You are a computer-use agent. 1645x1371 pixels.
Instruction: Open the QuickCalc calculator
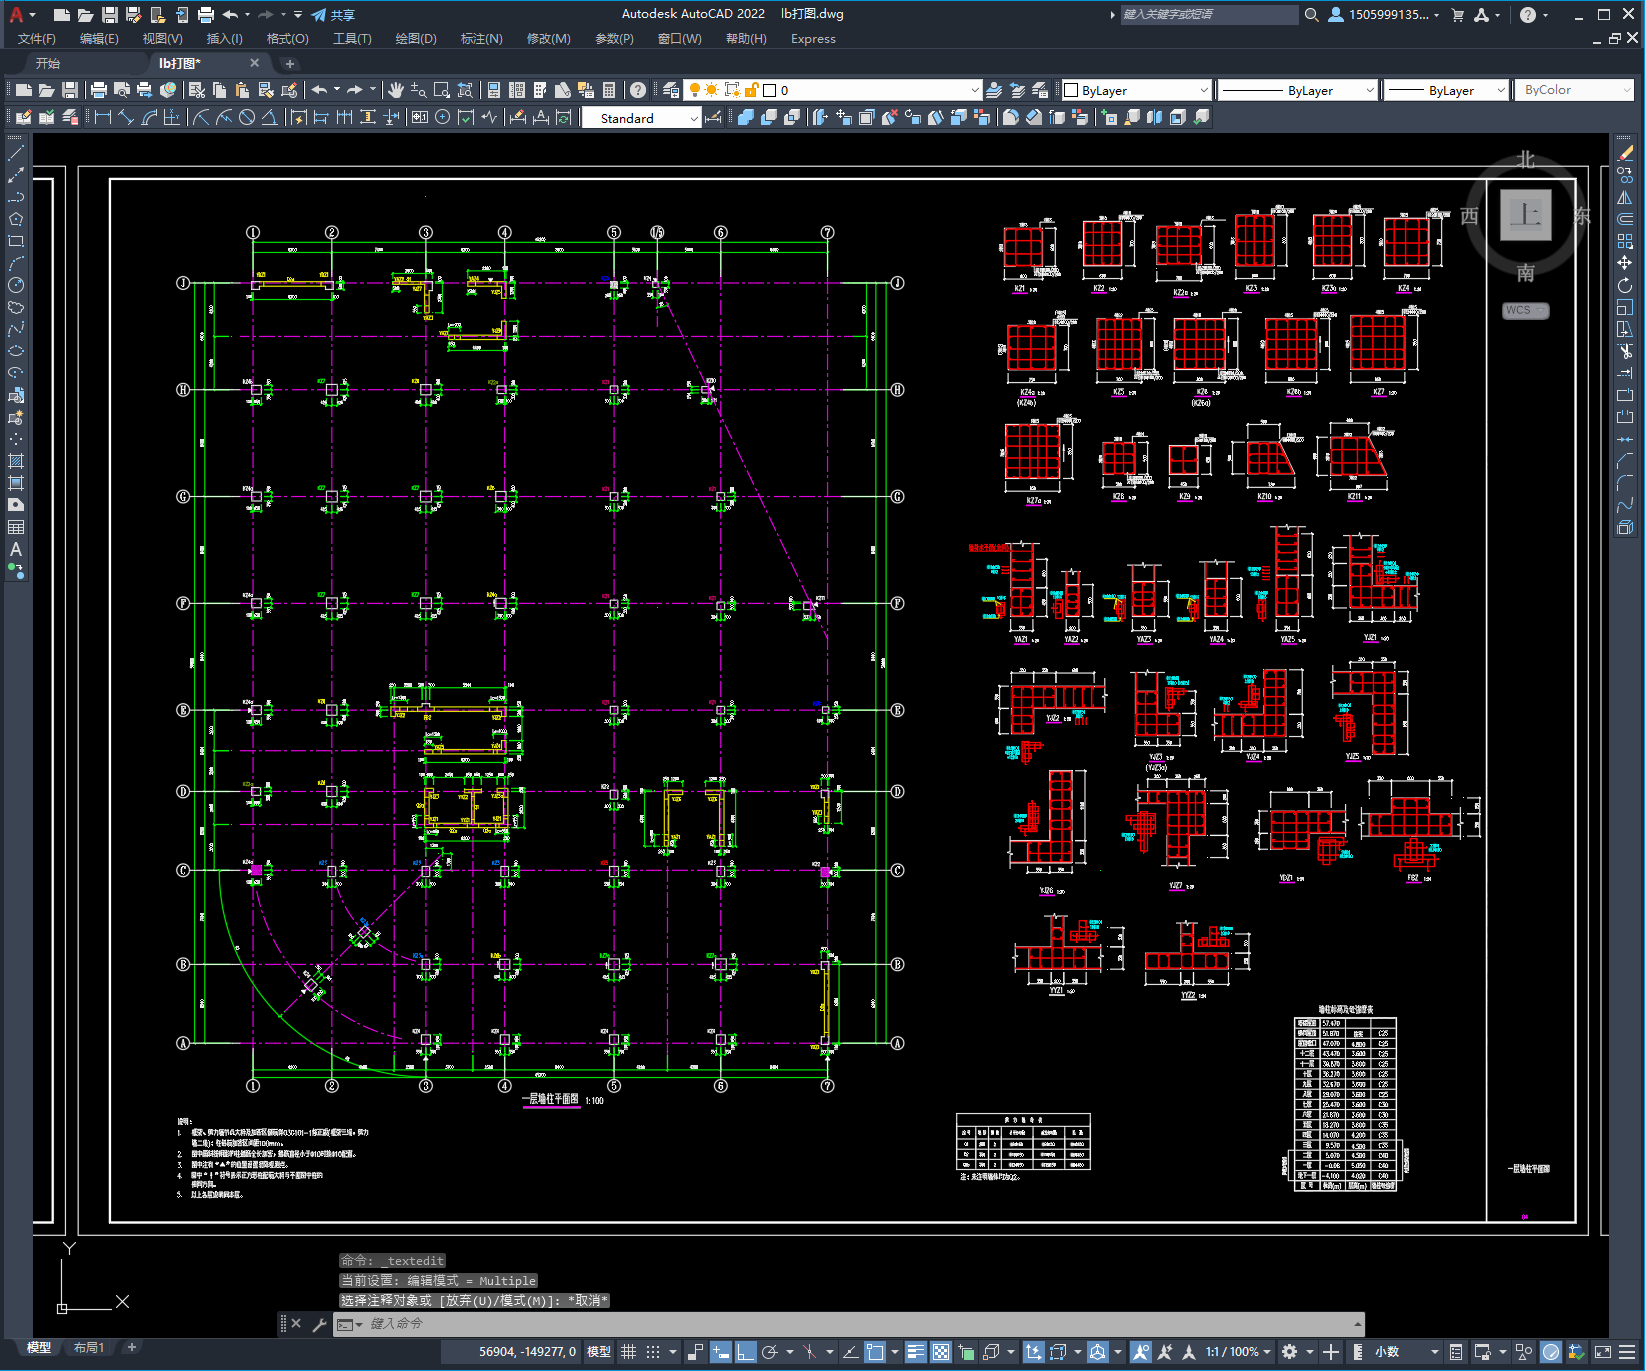pyautogui.click(x=609, y=90)
